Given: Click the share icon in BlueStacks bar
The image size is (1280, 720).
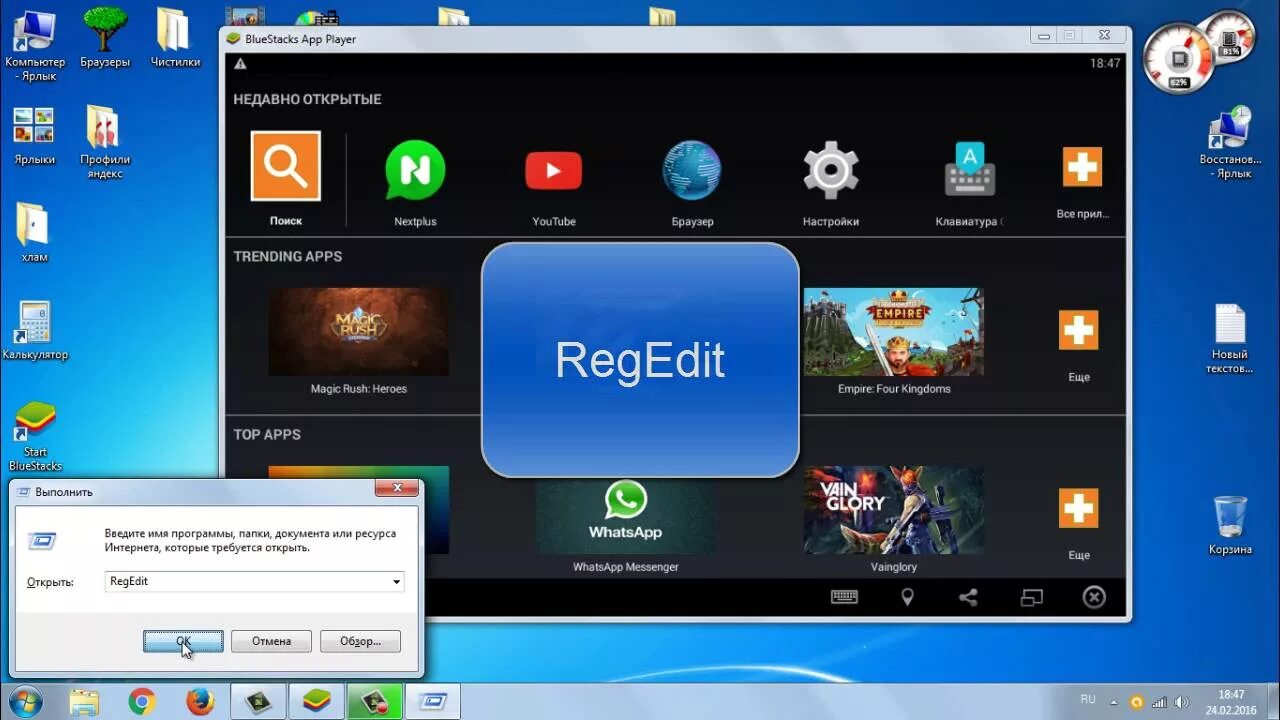Looking at the screenshot, I should (x=968, y=597).
